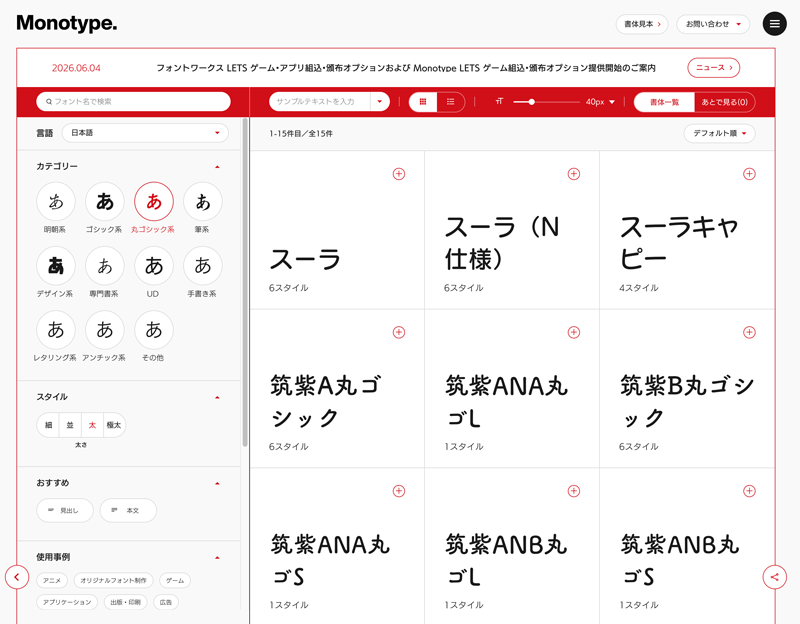
Task: Click the フォント名で検索 search field
Action: tap(133, 102)
